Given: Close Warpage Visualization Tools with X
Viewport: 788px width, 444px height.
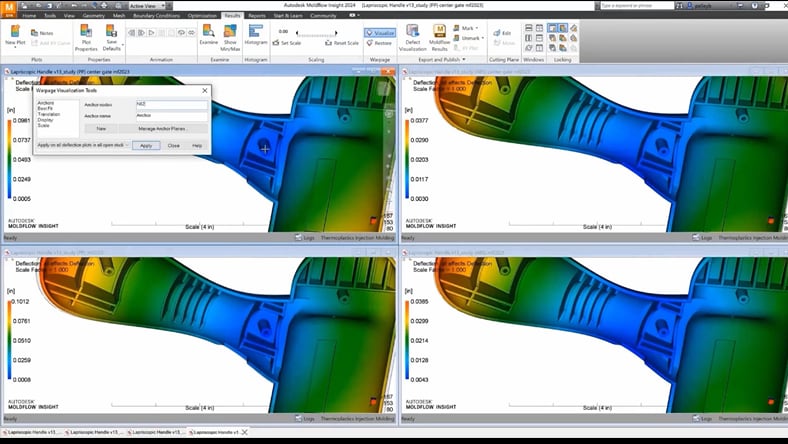Looking at the screenshot, I should (x=205, y=91).
